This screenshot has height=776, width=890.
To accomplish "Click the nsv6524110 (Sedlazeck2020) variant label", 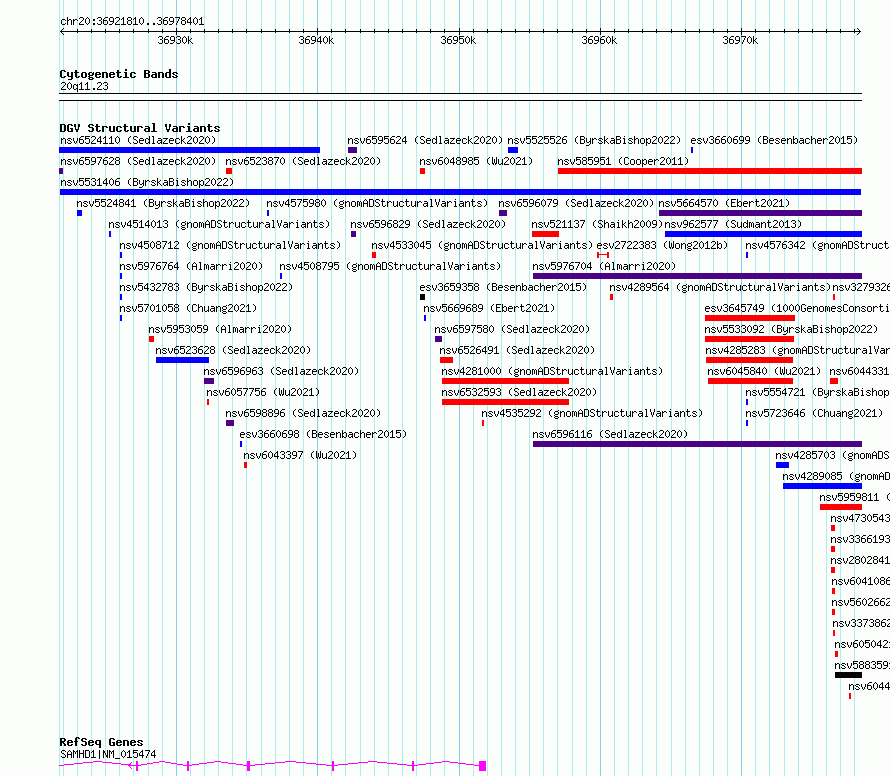I will pyautogui.click(x=138, y=140).
